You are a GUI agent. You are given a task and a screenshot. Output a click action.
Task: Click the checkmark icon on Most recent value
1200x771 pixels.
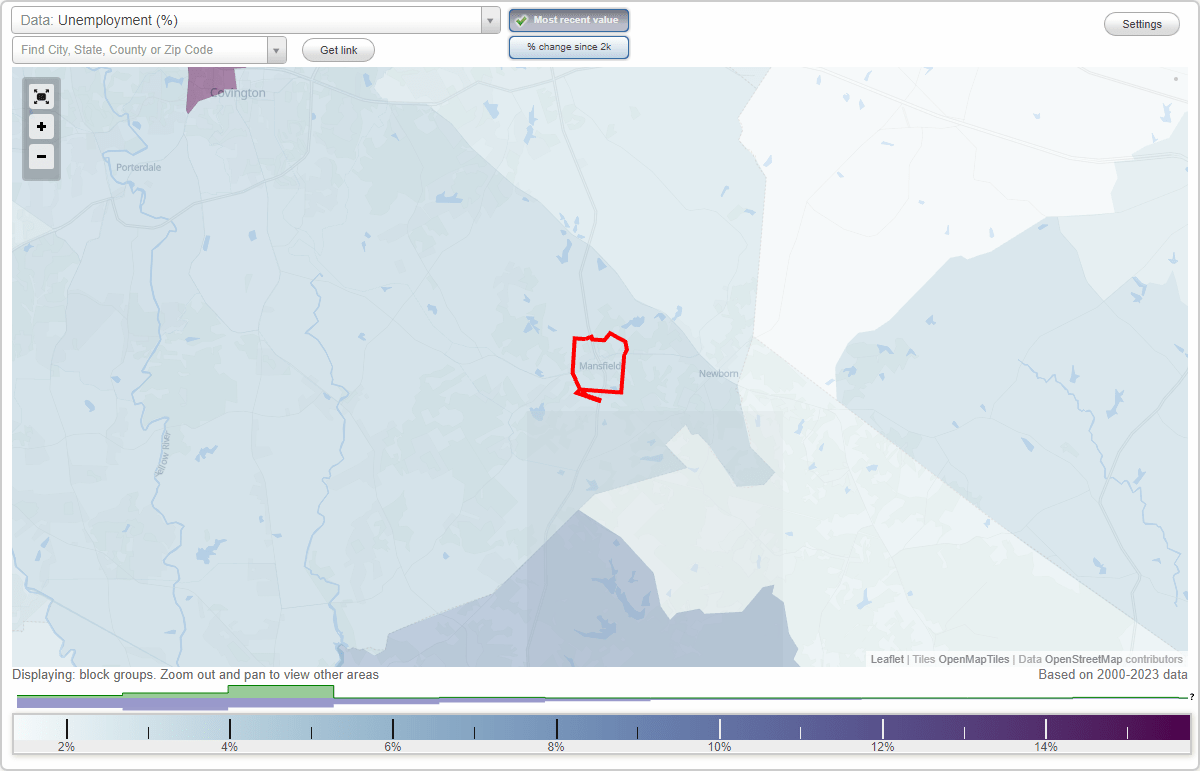(522, 19)
